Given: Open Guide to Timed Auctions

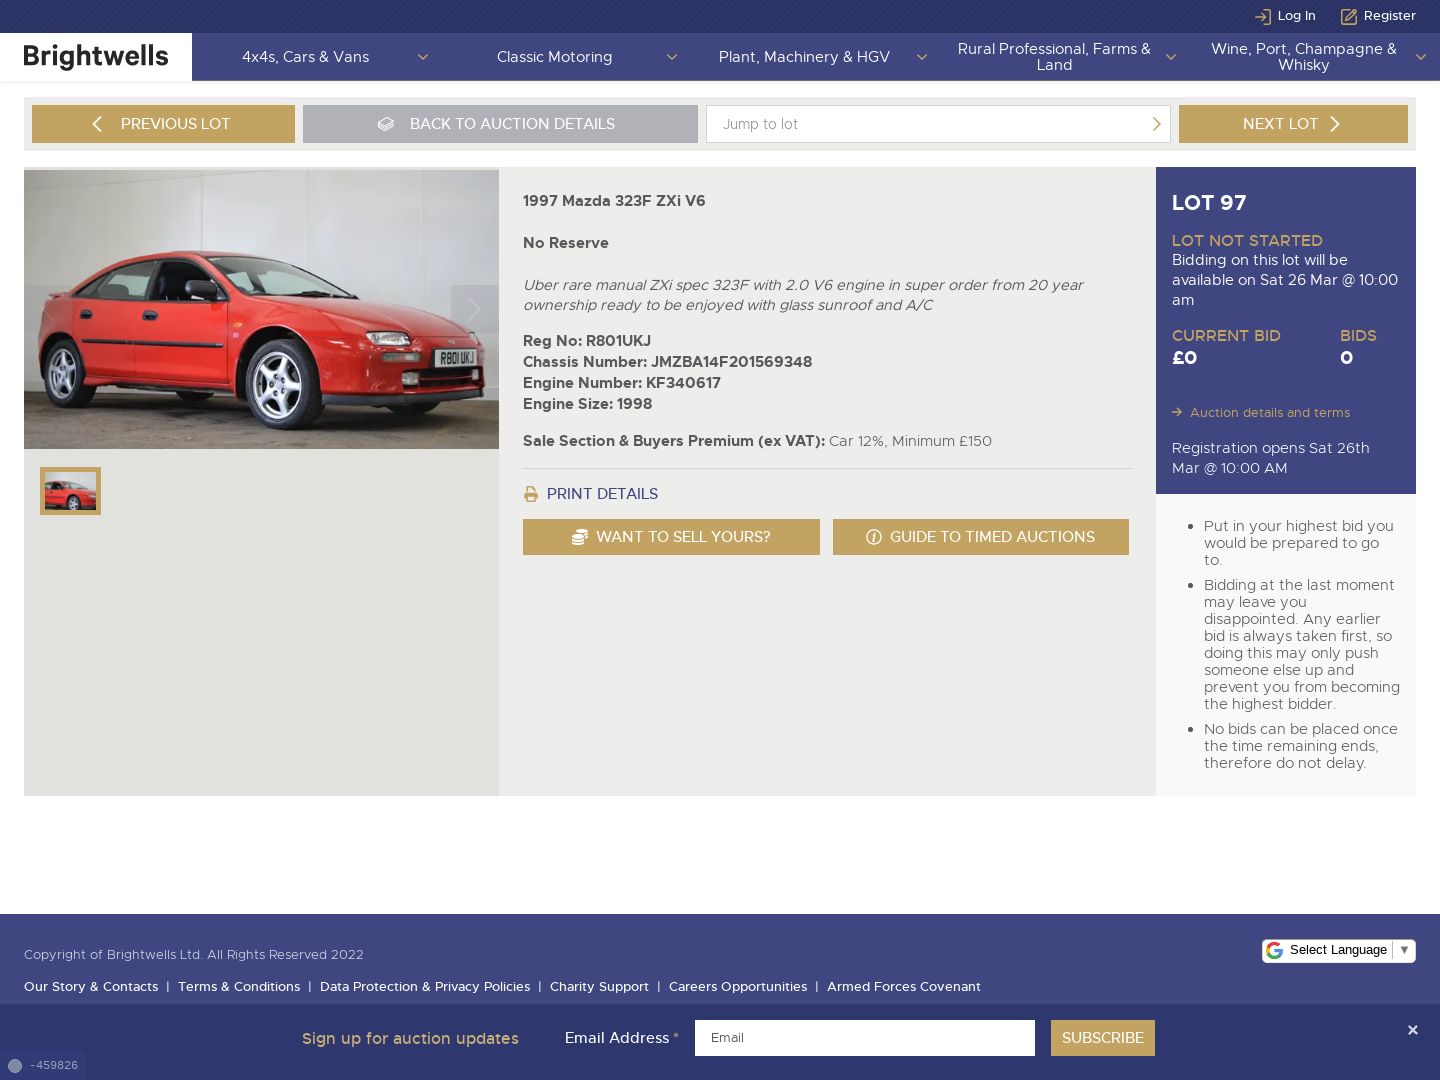Looking at the screenshot, I should (981, 537).
